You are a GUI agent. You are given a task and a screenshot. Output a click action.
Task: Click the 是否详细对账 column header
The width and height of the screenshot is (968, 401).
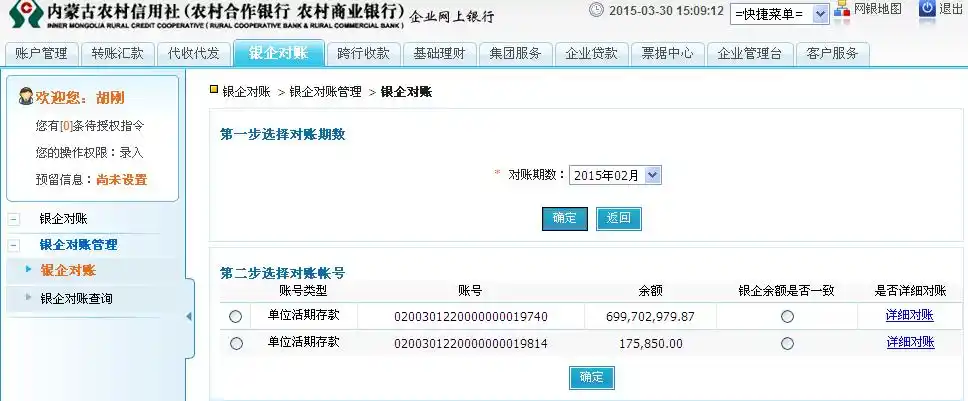click(911, 291)
